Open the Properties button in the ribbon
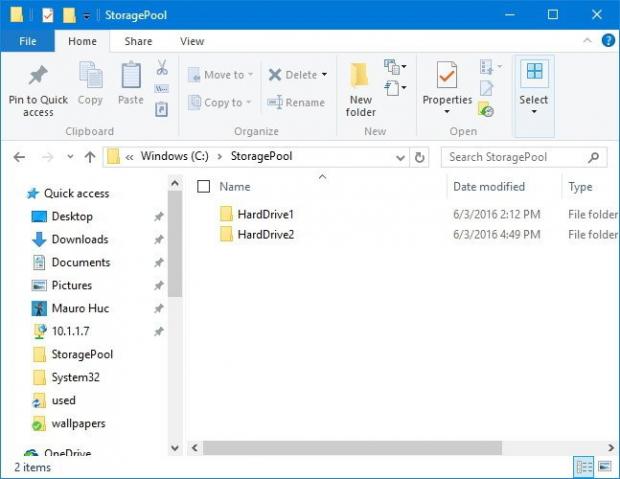Screen dimensions: 620x479 [447, 89]
